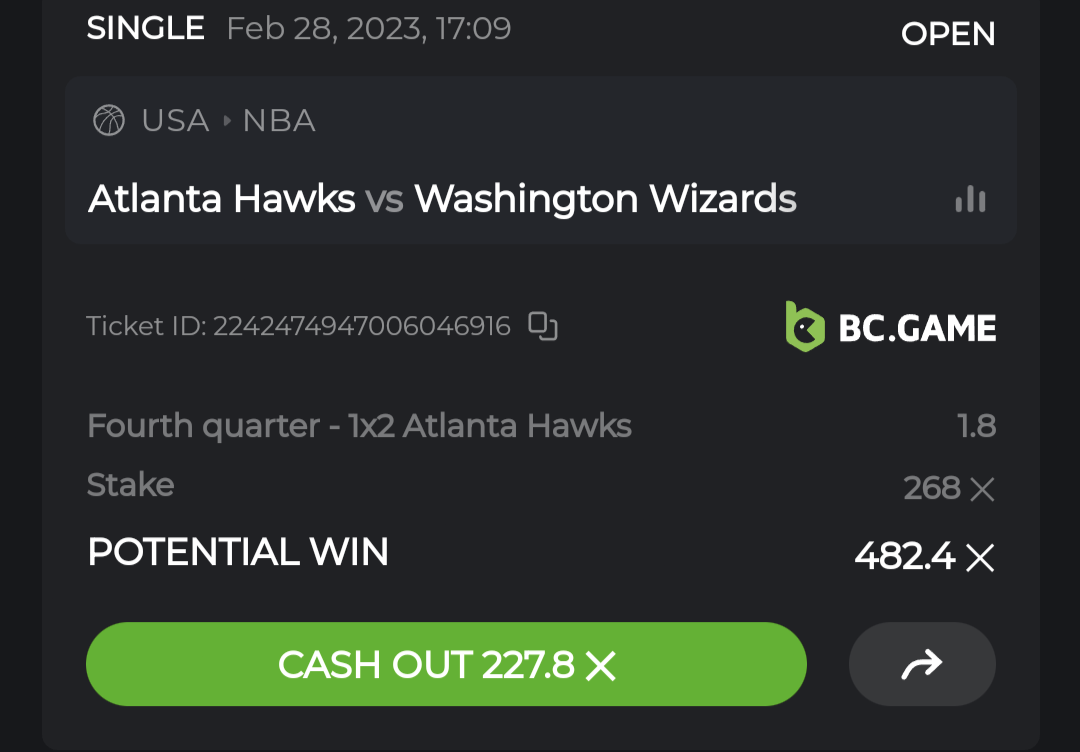Tap the share arrow button
1080x752 pixels.
pyautogui.click(x=922, y=664)
